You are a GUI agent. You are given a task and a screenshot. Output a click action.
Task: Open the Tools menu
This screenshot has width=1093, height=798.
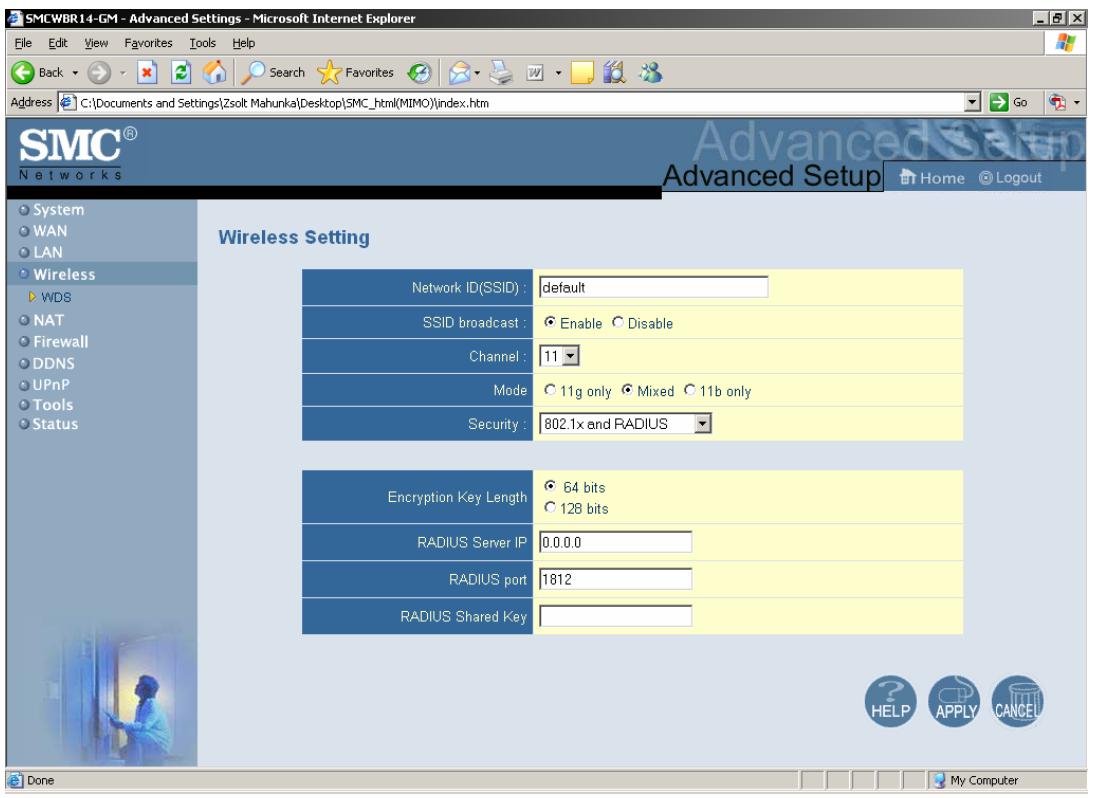203,43
